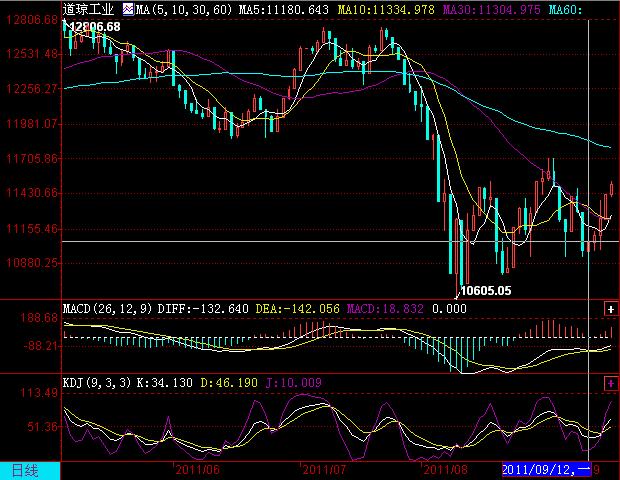Viewport: 620px width, 480px height.
Task: Expand the MACD panel with its plus button
Action: tap(611, 309)
